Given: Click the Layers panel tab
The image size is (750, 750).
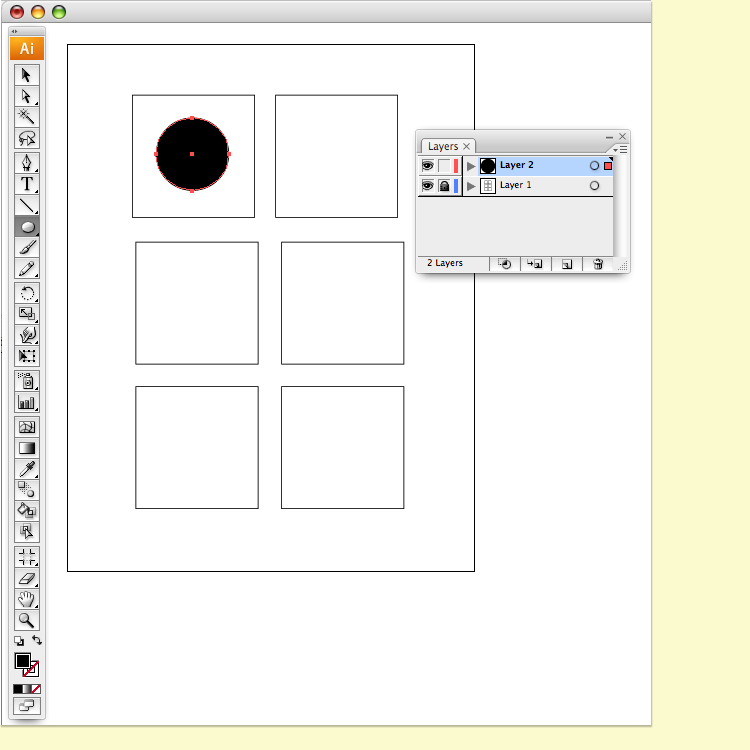Looking at the screenshot, I should point(443,146).
